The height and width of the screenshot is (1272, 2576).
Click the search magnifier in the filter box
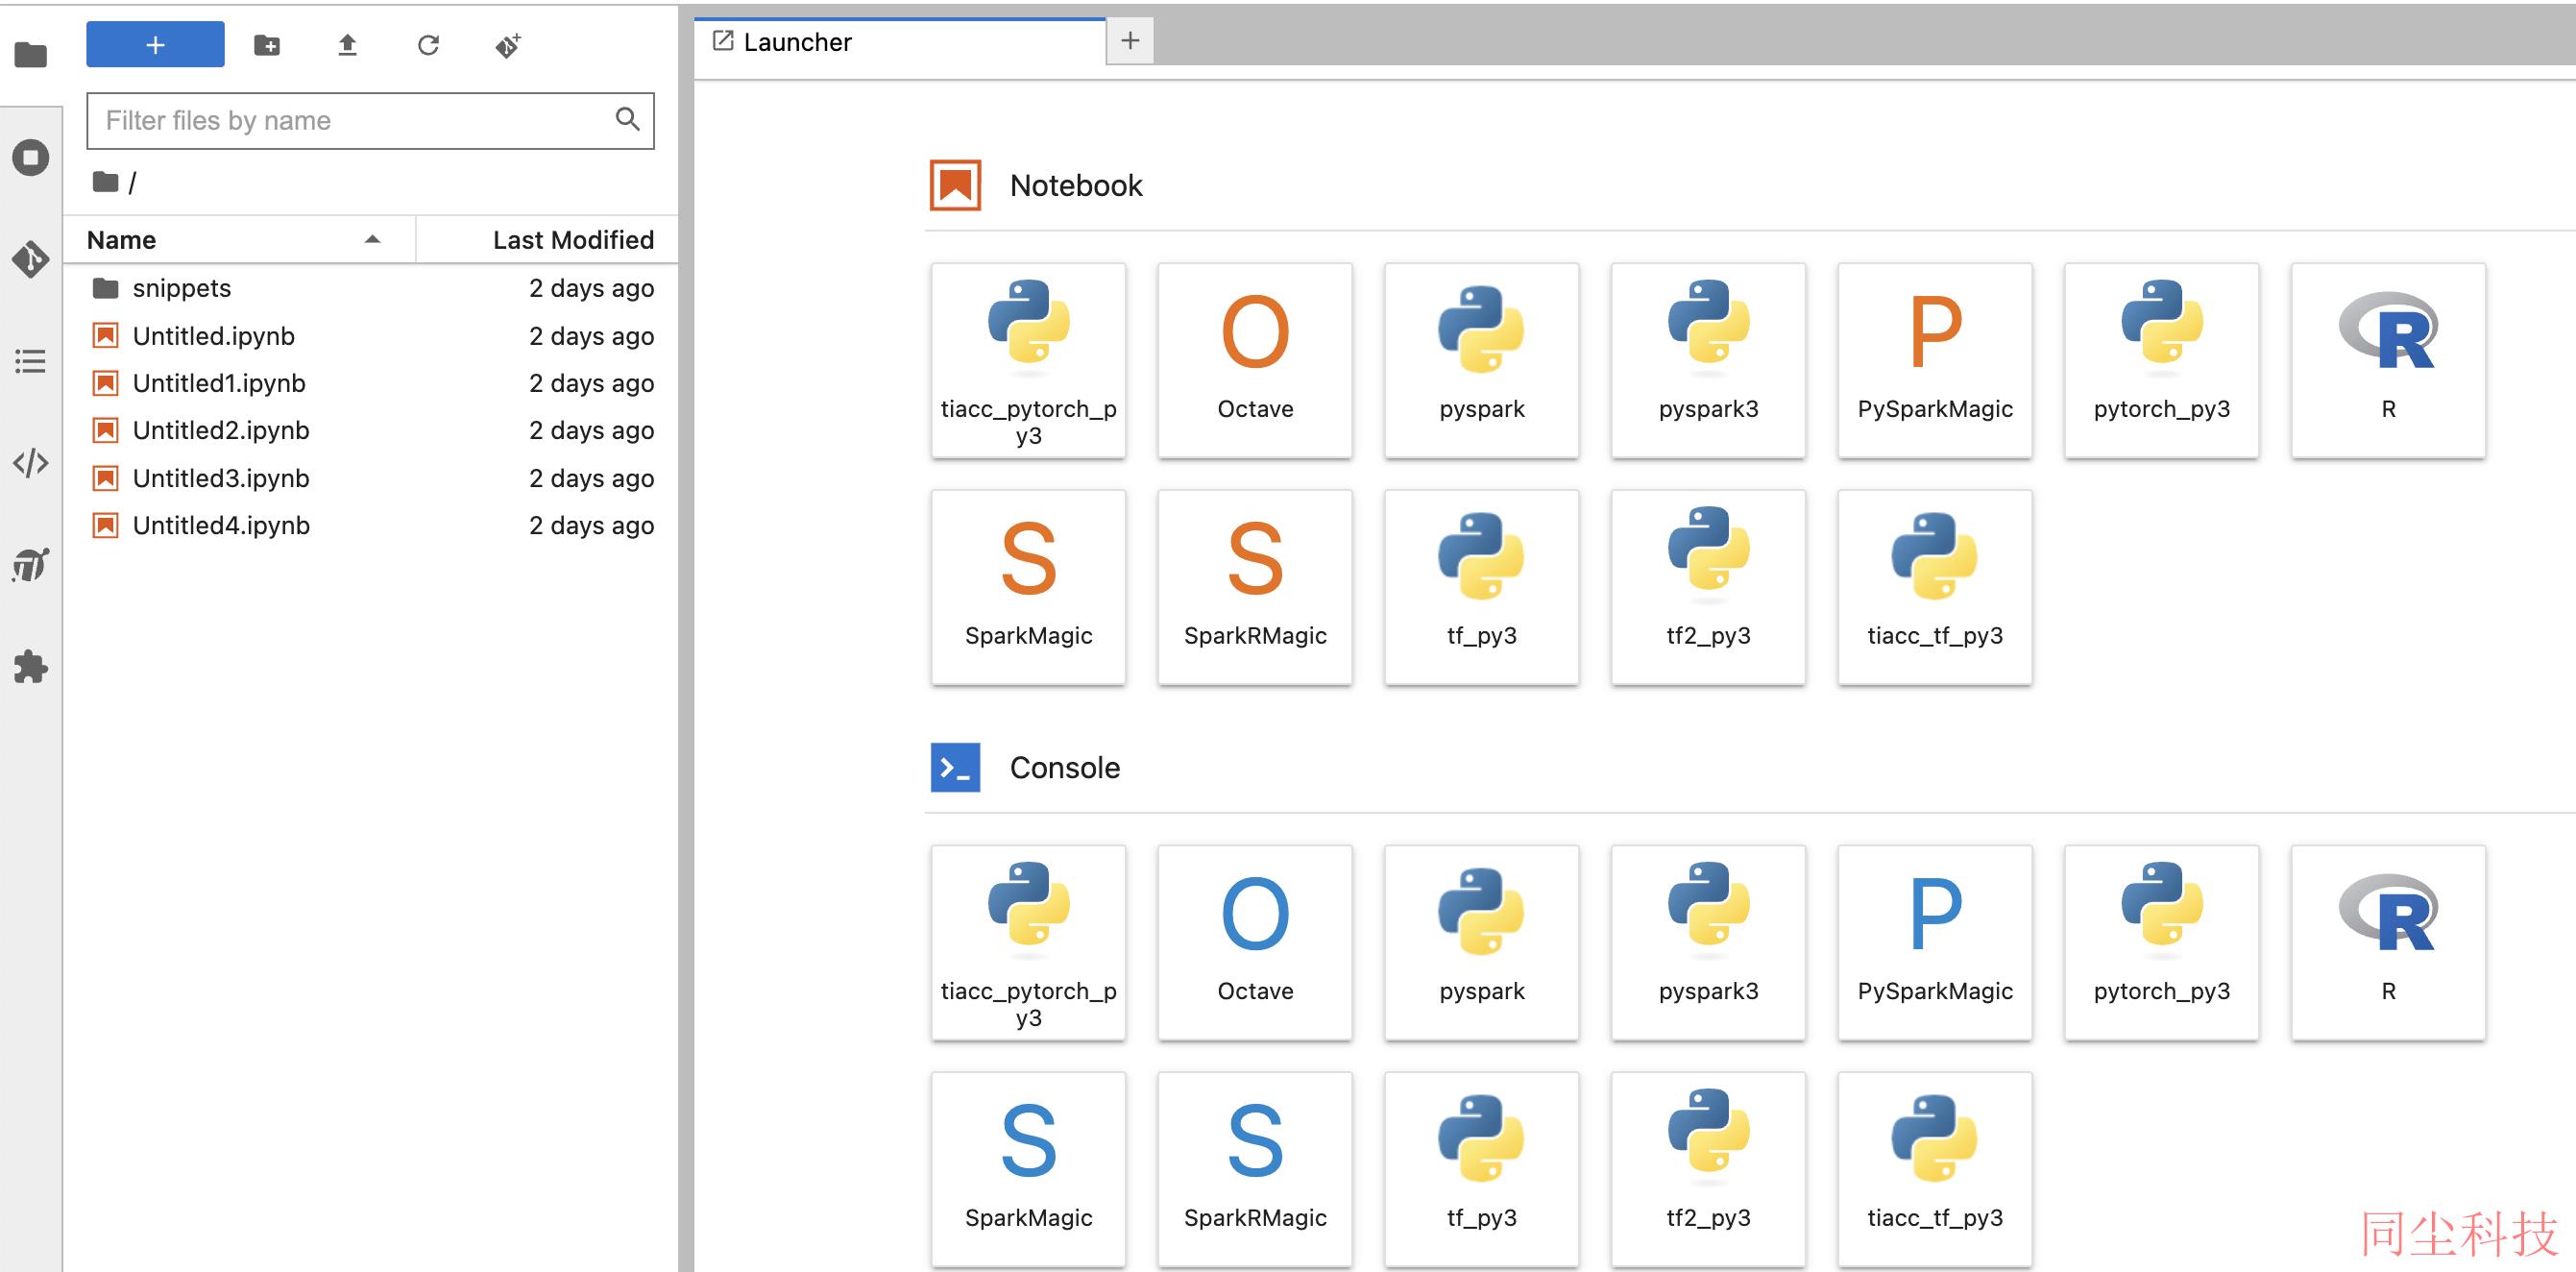coord(627,119)
